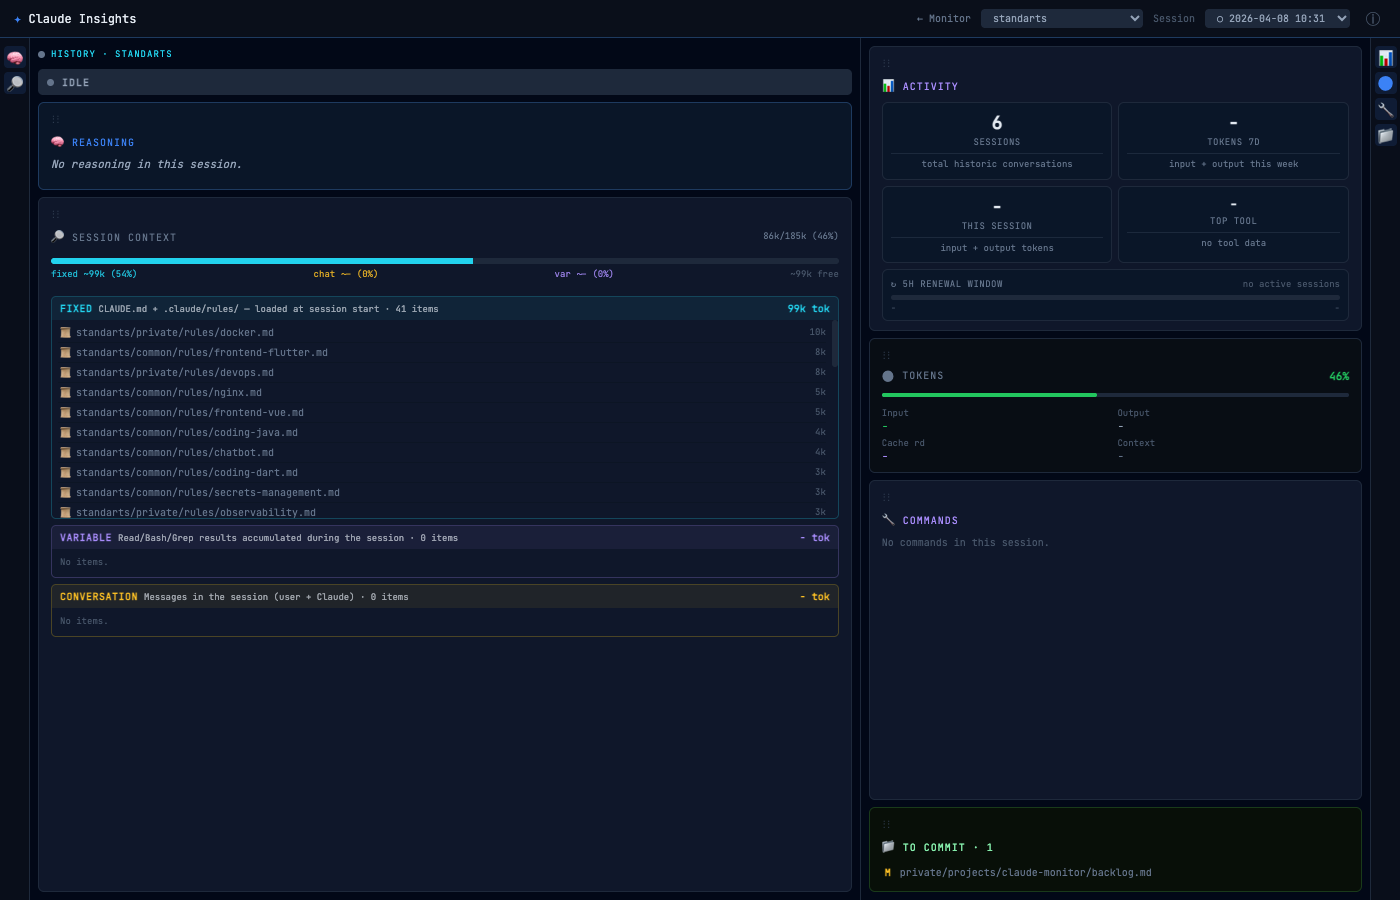Open Tokens via right sidebar blue circle icon
1400x900 pixels.
[1385, 83]
